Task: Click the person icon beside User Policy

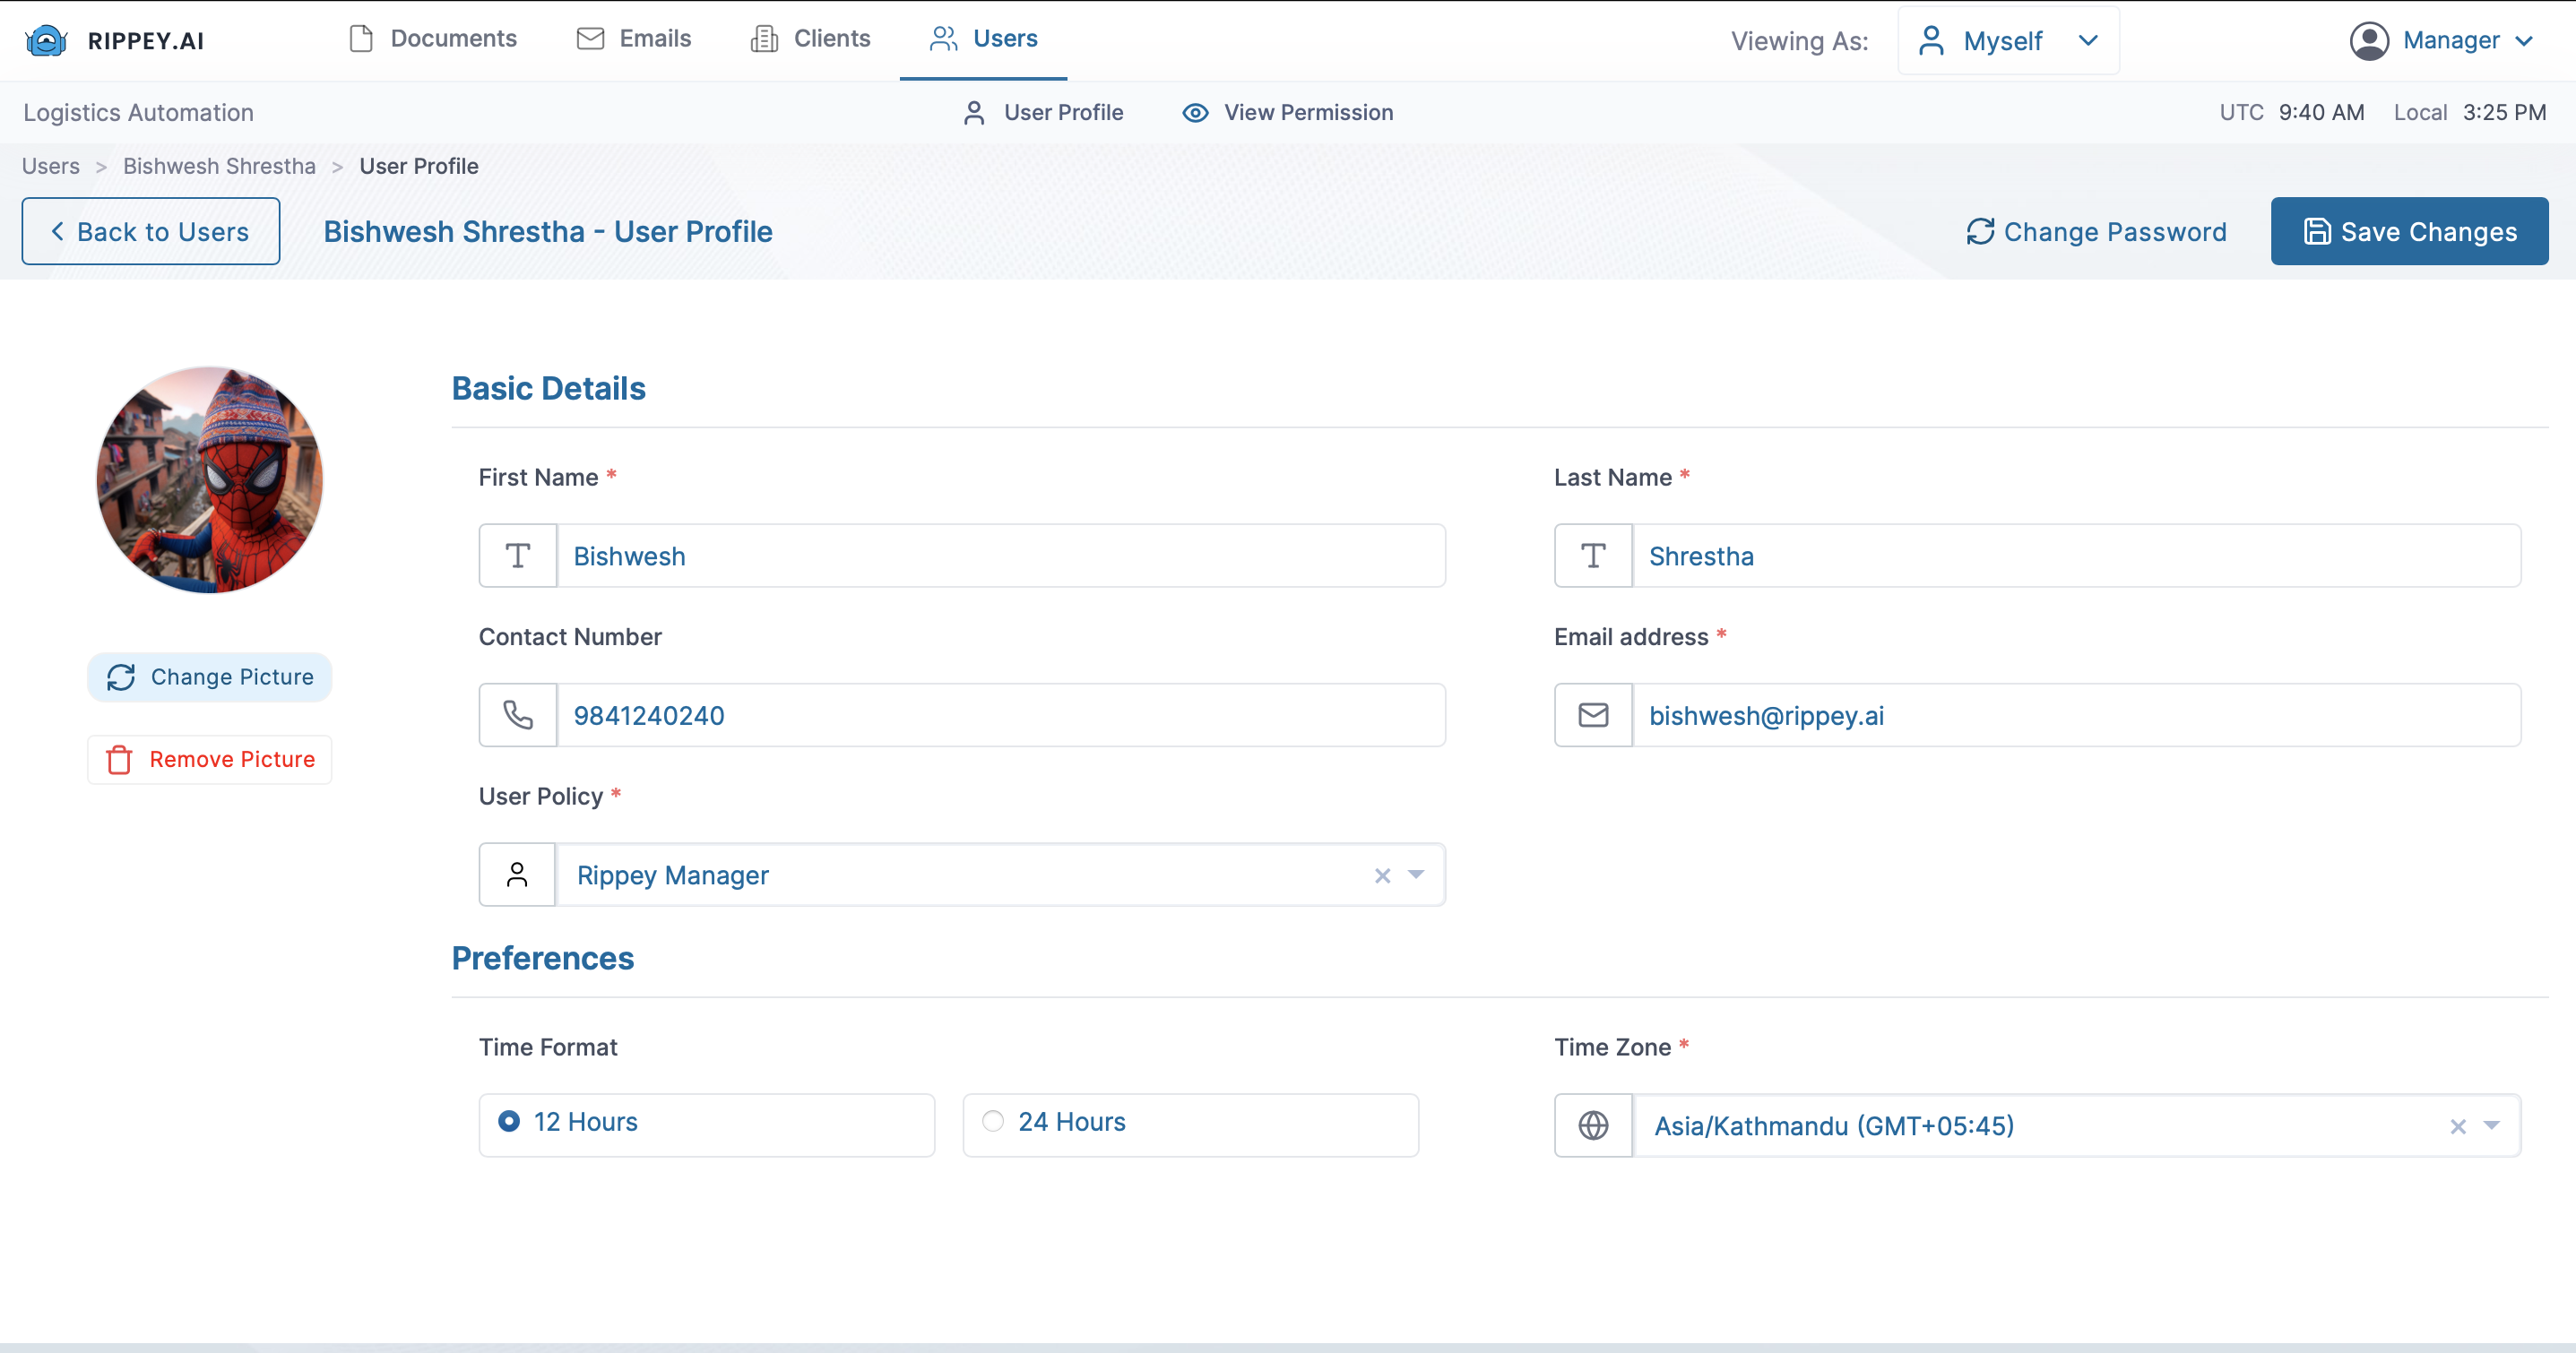Action: click(517, 875)
